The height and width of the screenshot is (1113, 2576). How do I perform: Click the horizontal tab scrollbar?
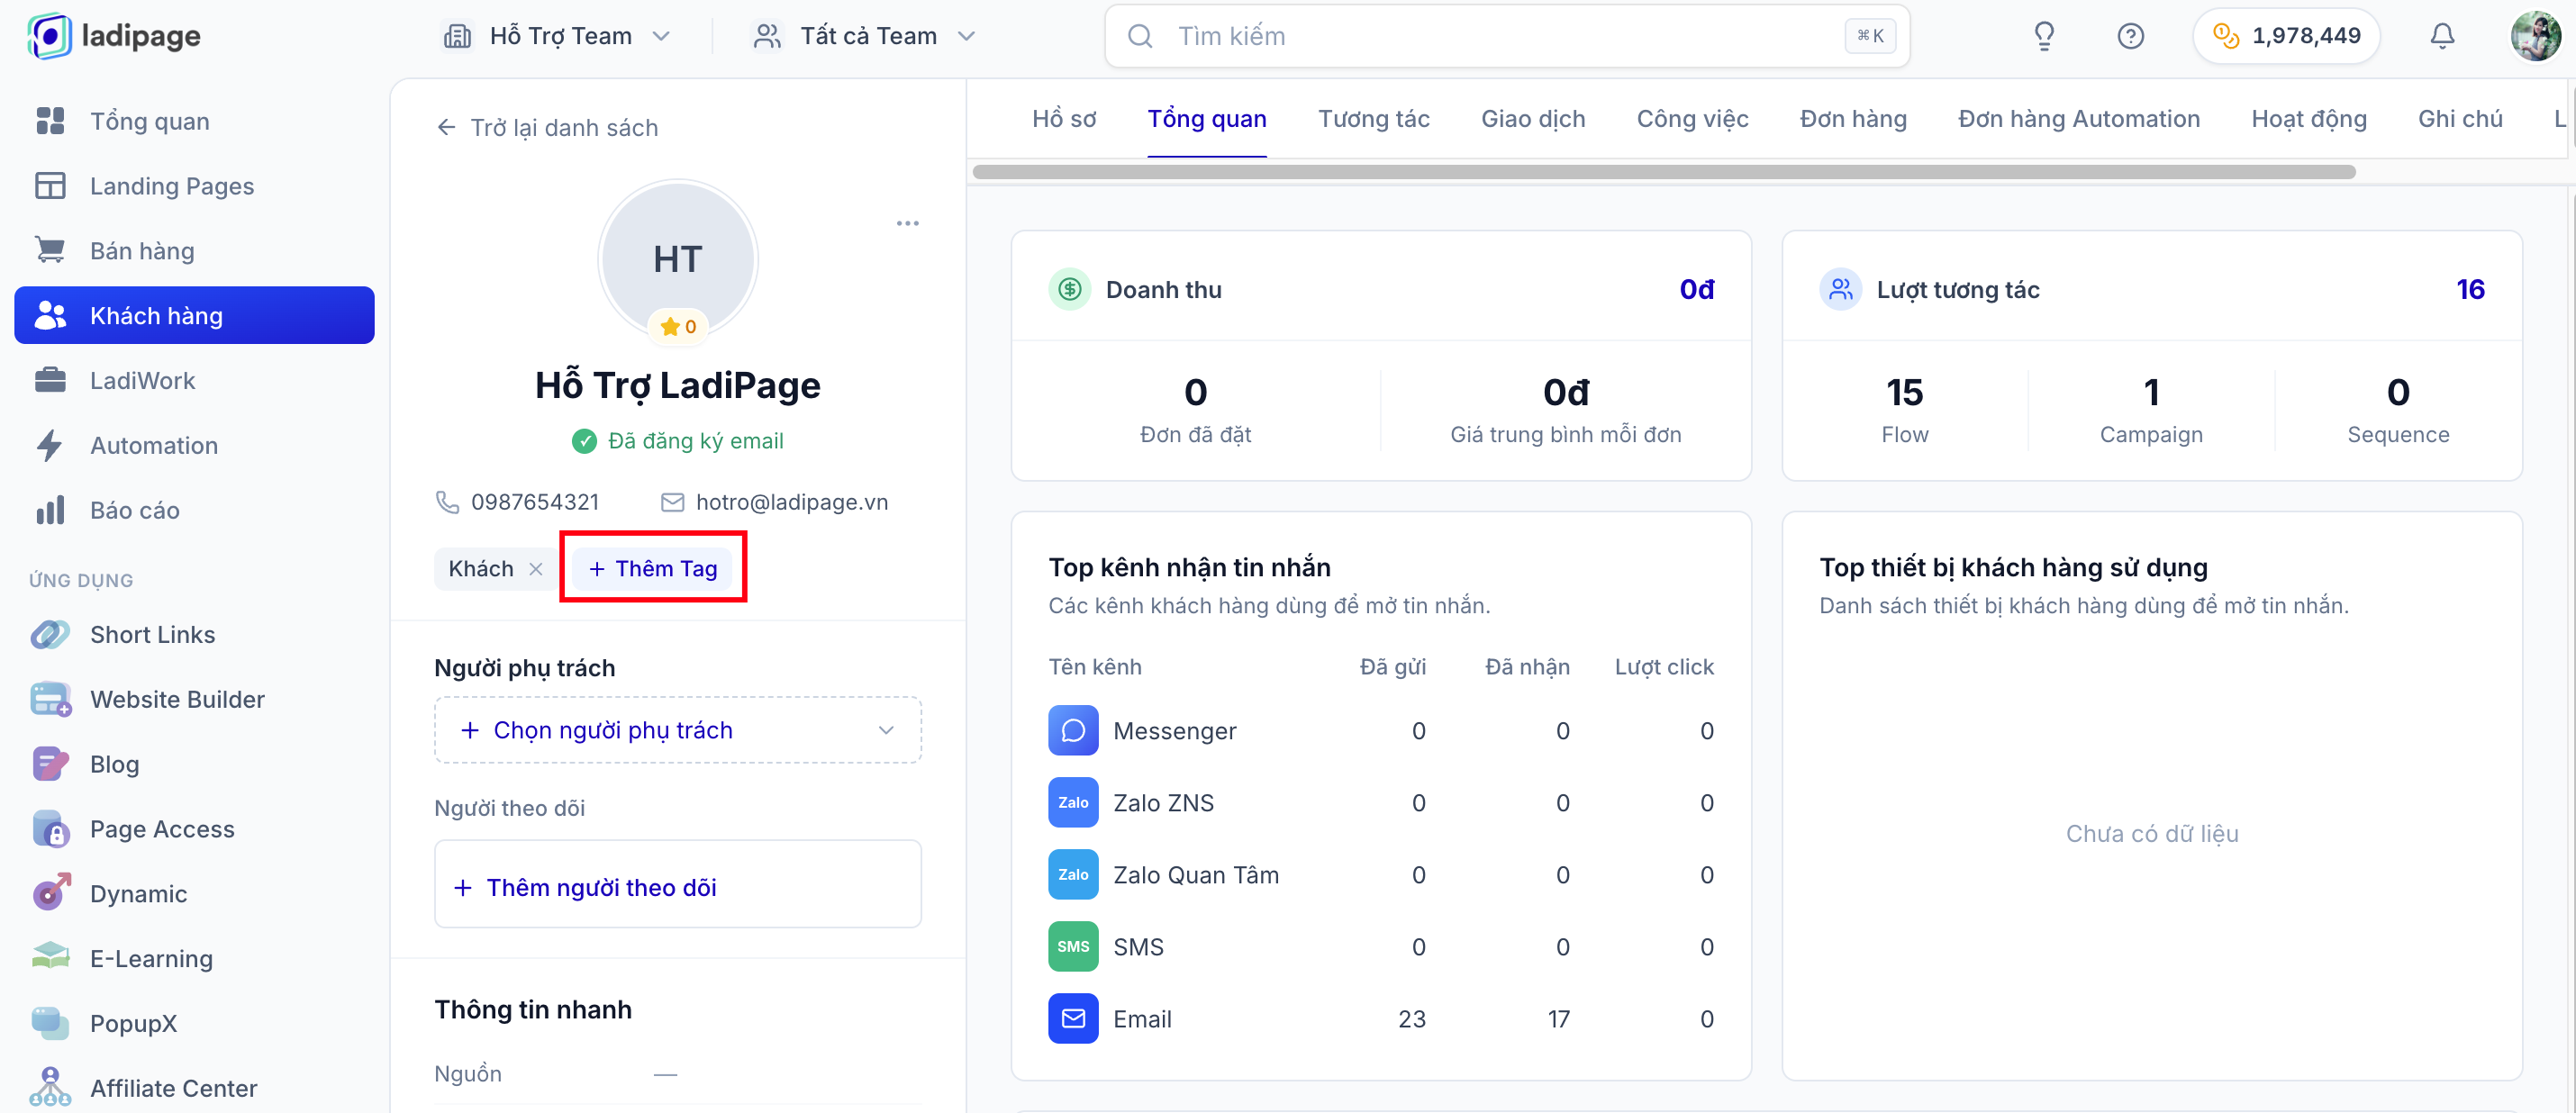(x=1664, y=172)
